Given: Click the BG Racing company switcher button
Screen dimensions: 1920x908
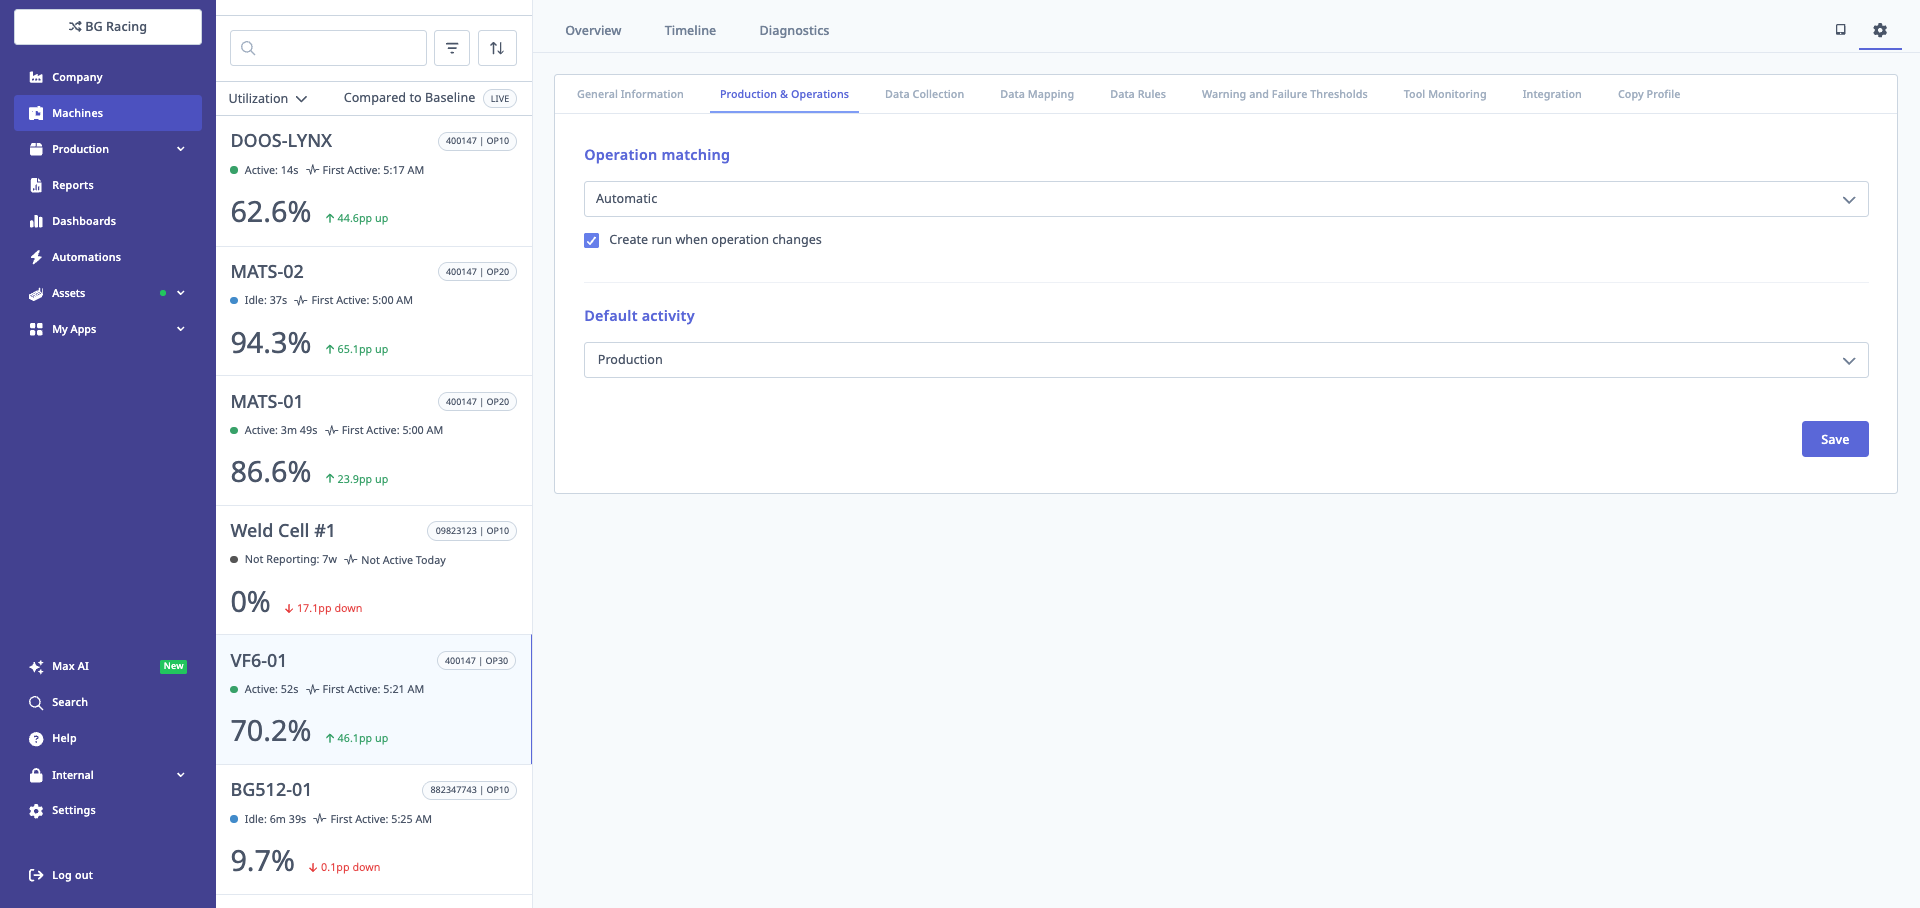Looking at the screenshot, I should (108, 27).
